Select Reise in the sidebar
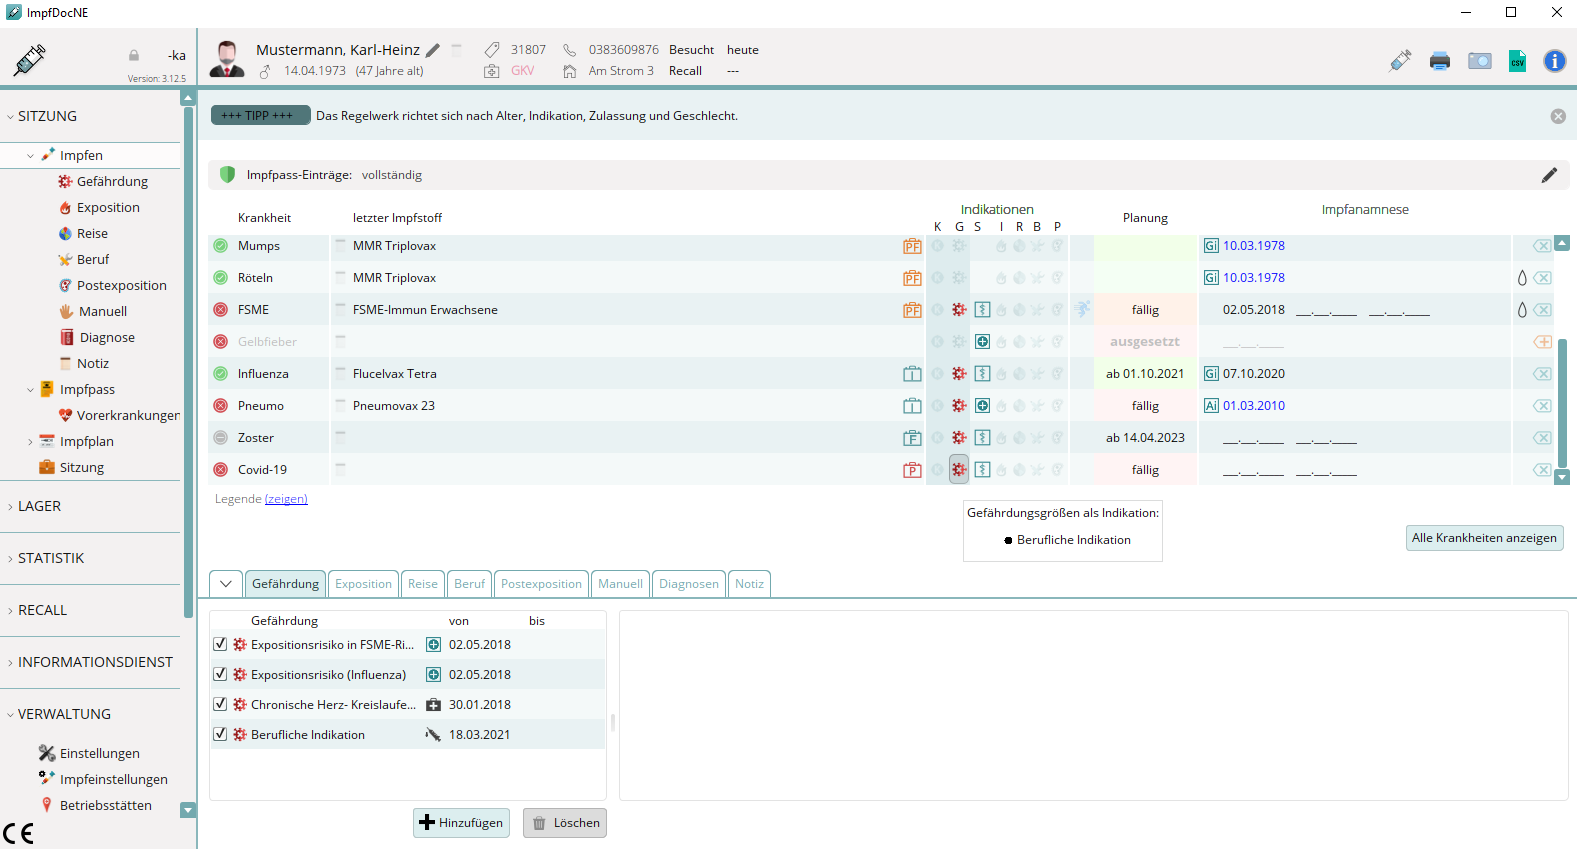The image size is (1577, 849). coord(92,233)
